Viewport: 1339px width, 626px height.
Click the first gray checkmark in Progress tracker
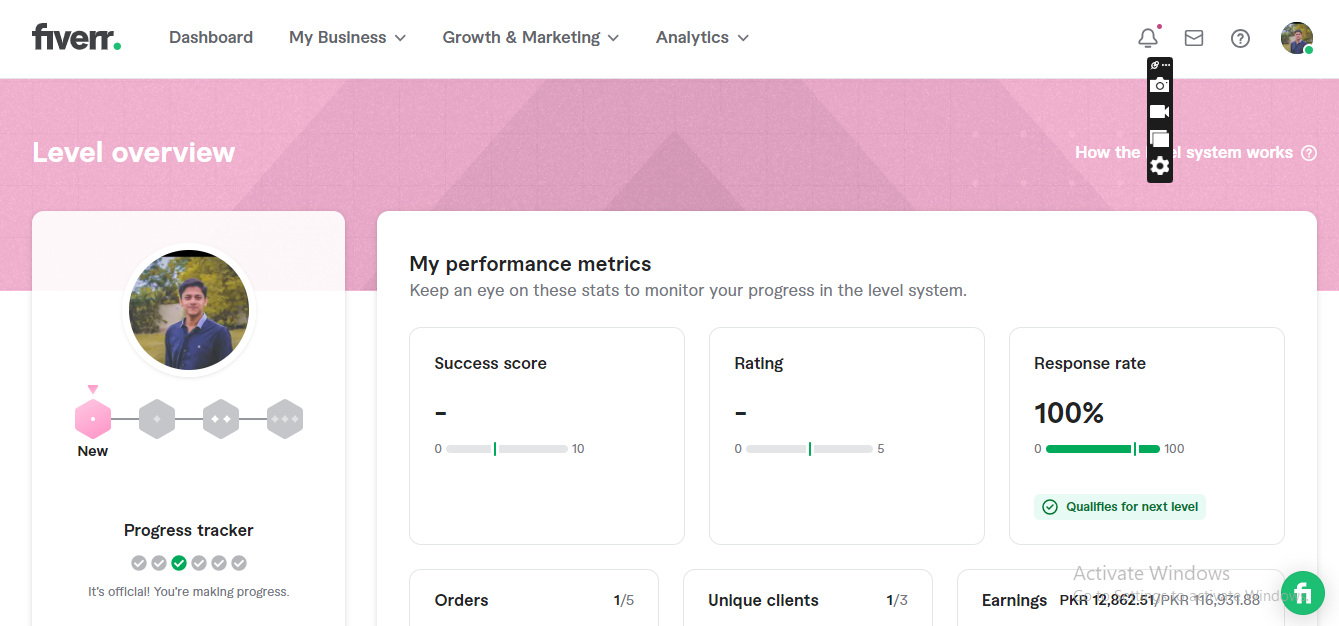pos(139,563)
